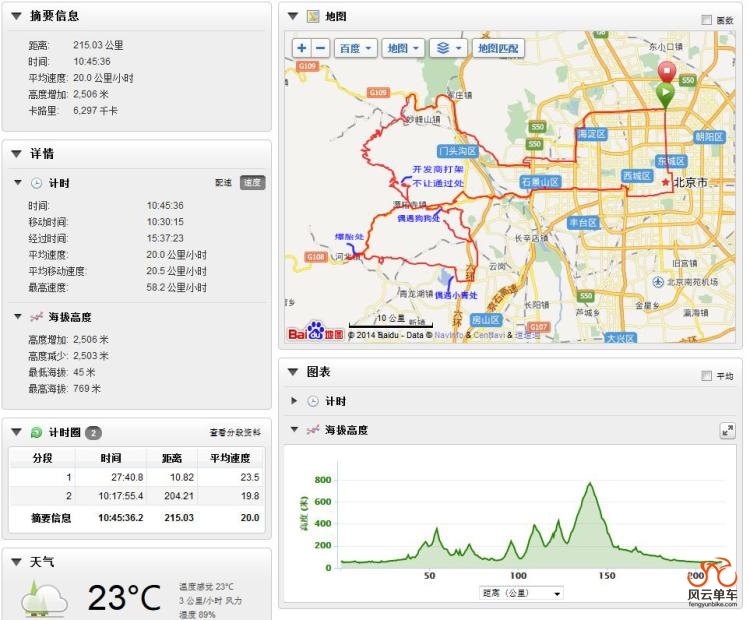This screenshot has height=620, width=750.
Task: Open the 百度 map provider dropdown
Action: (355, 48)
